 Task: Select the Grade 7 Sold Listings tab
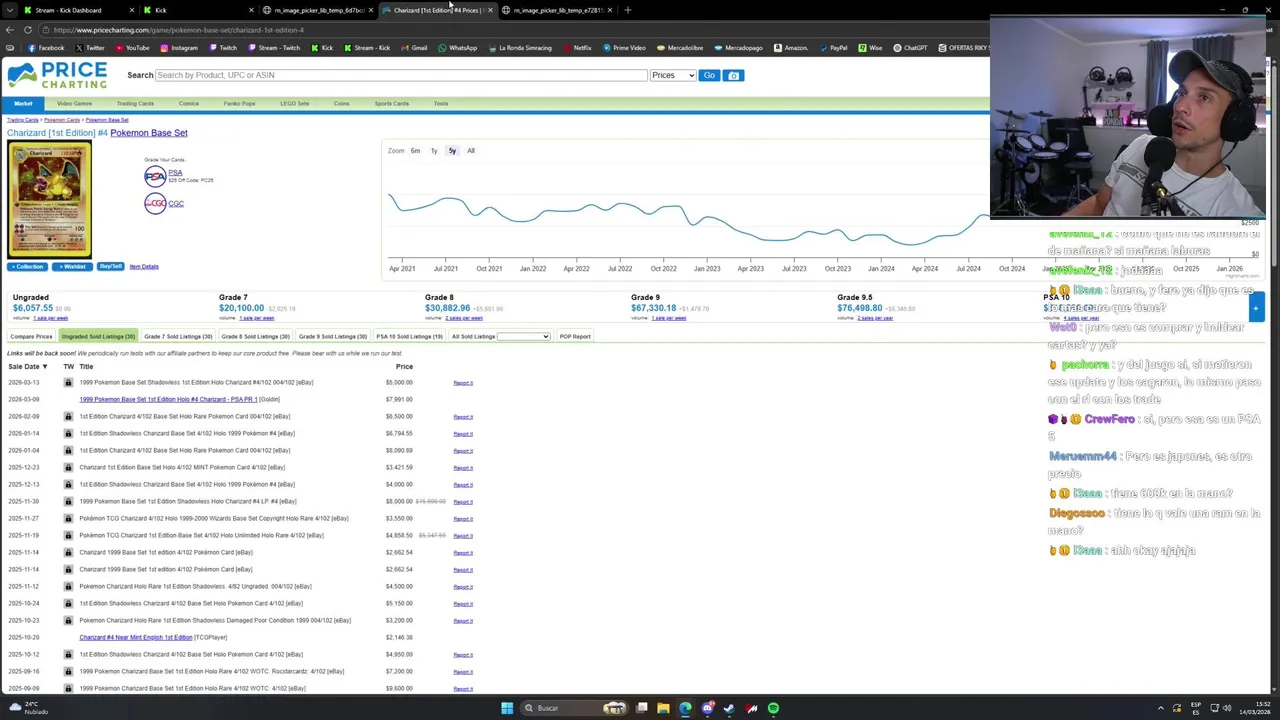pos(178,337)
